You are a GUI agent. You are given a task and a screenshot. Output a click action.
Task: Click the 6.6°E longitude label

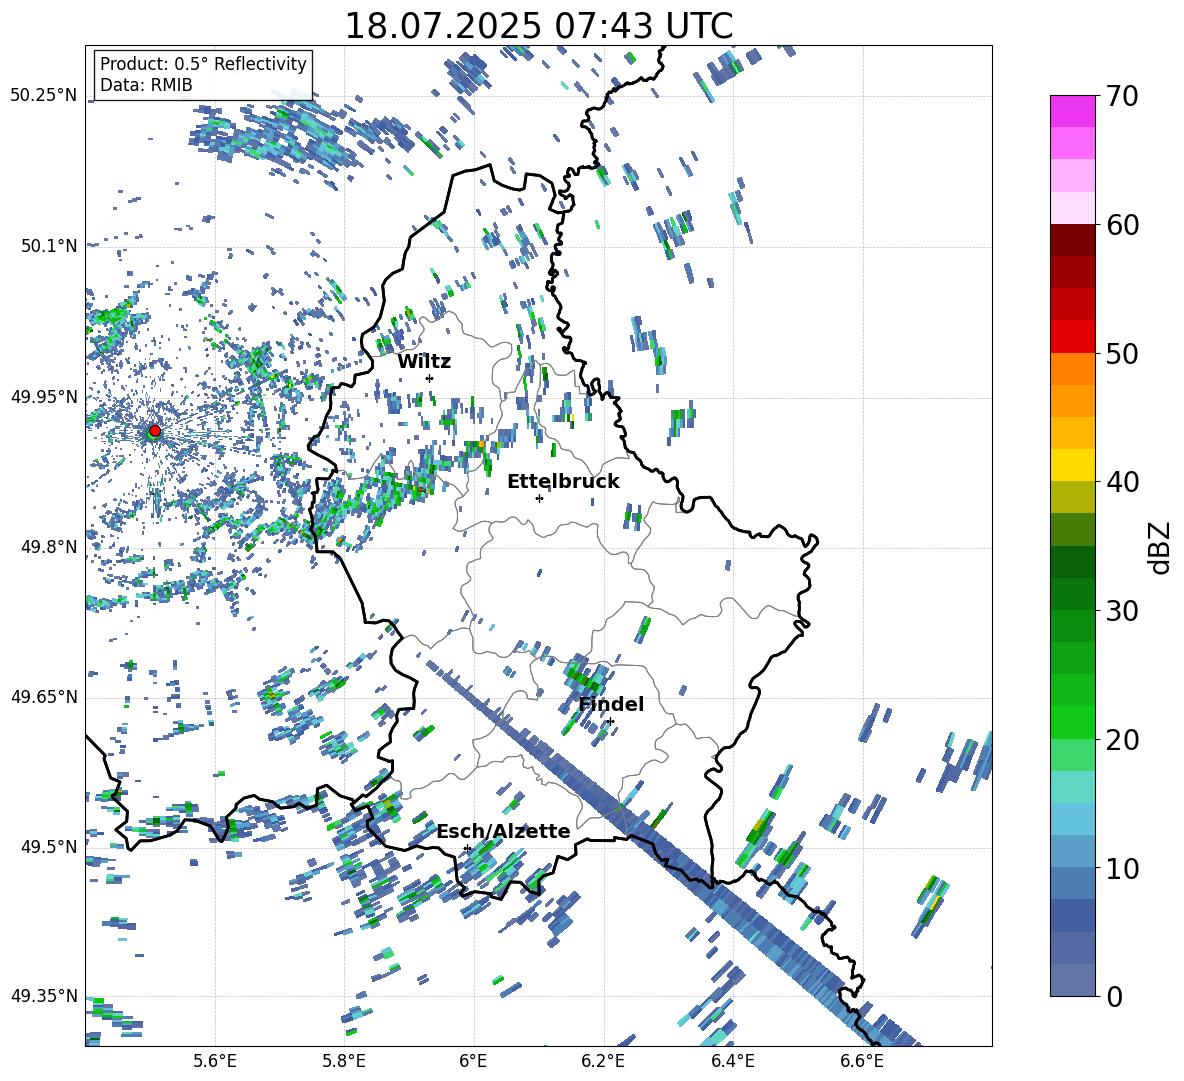coord(862,1061)
